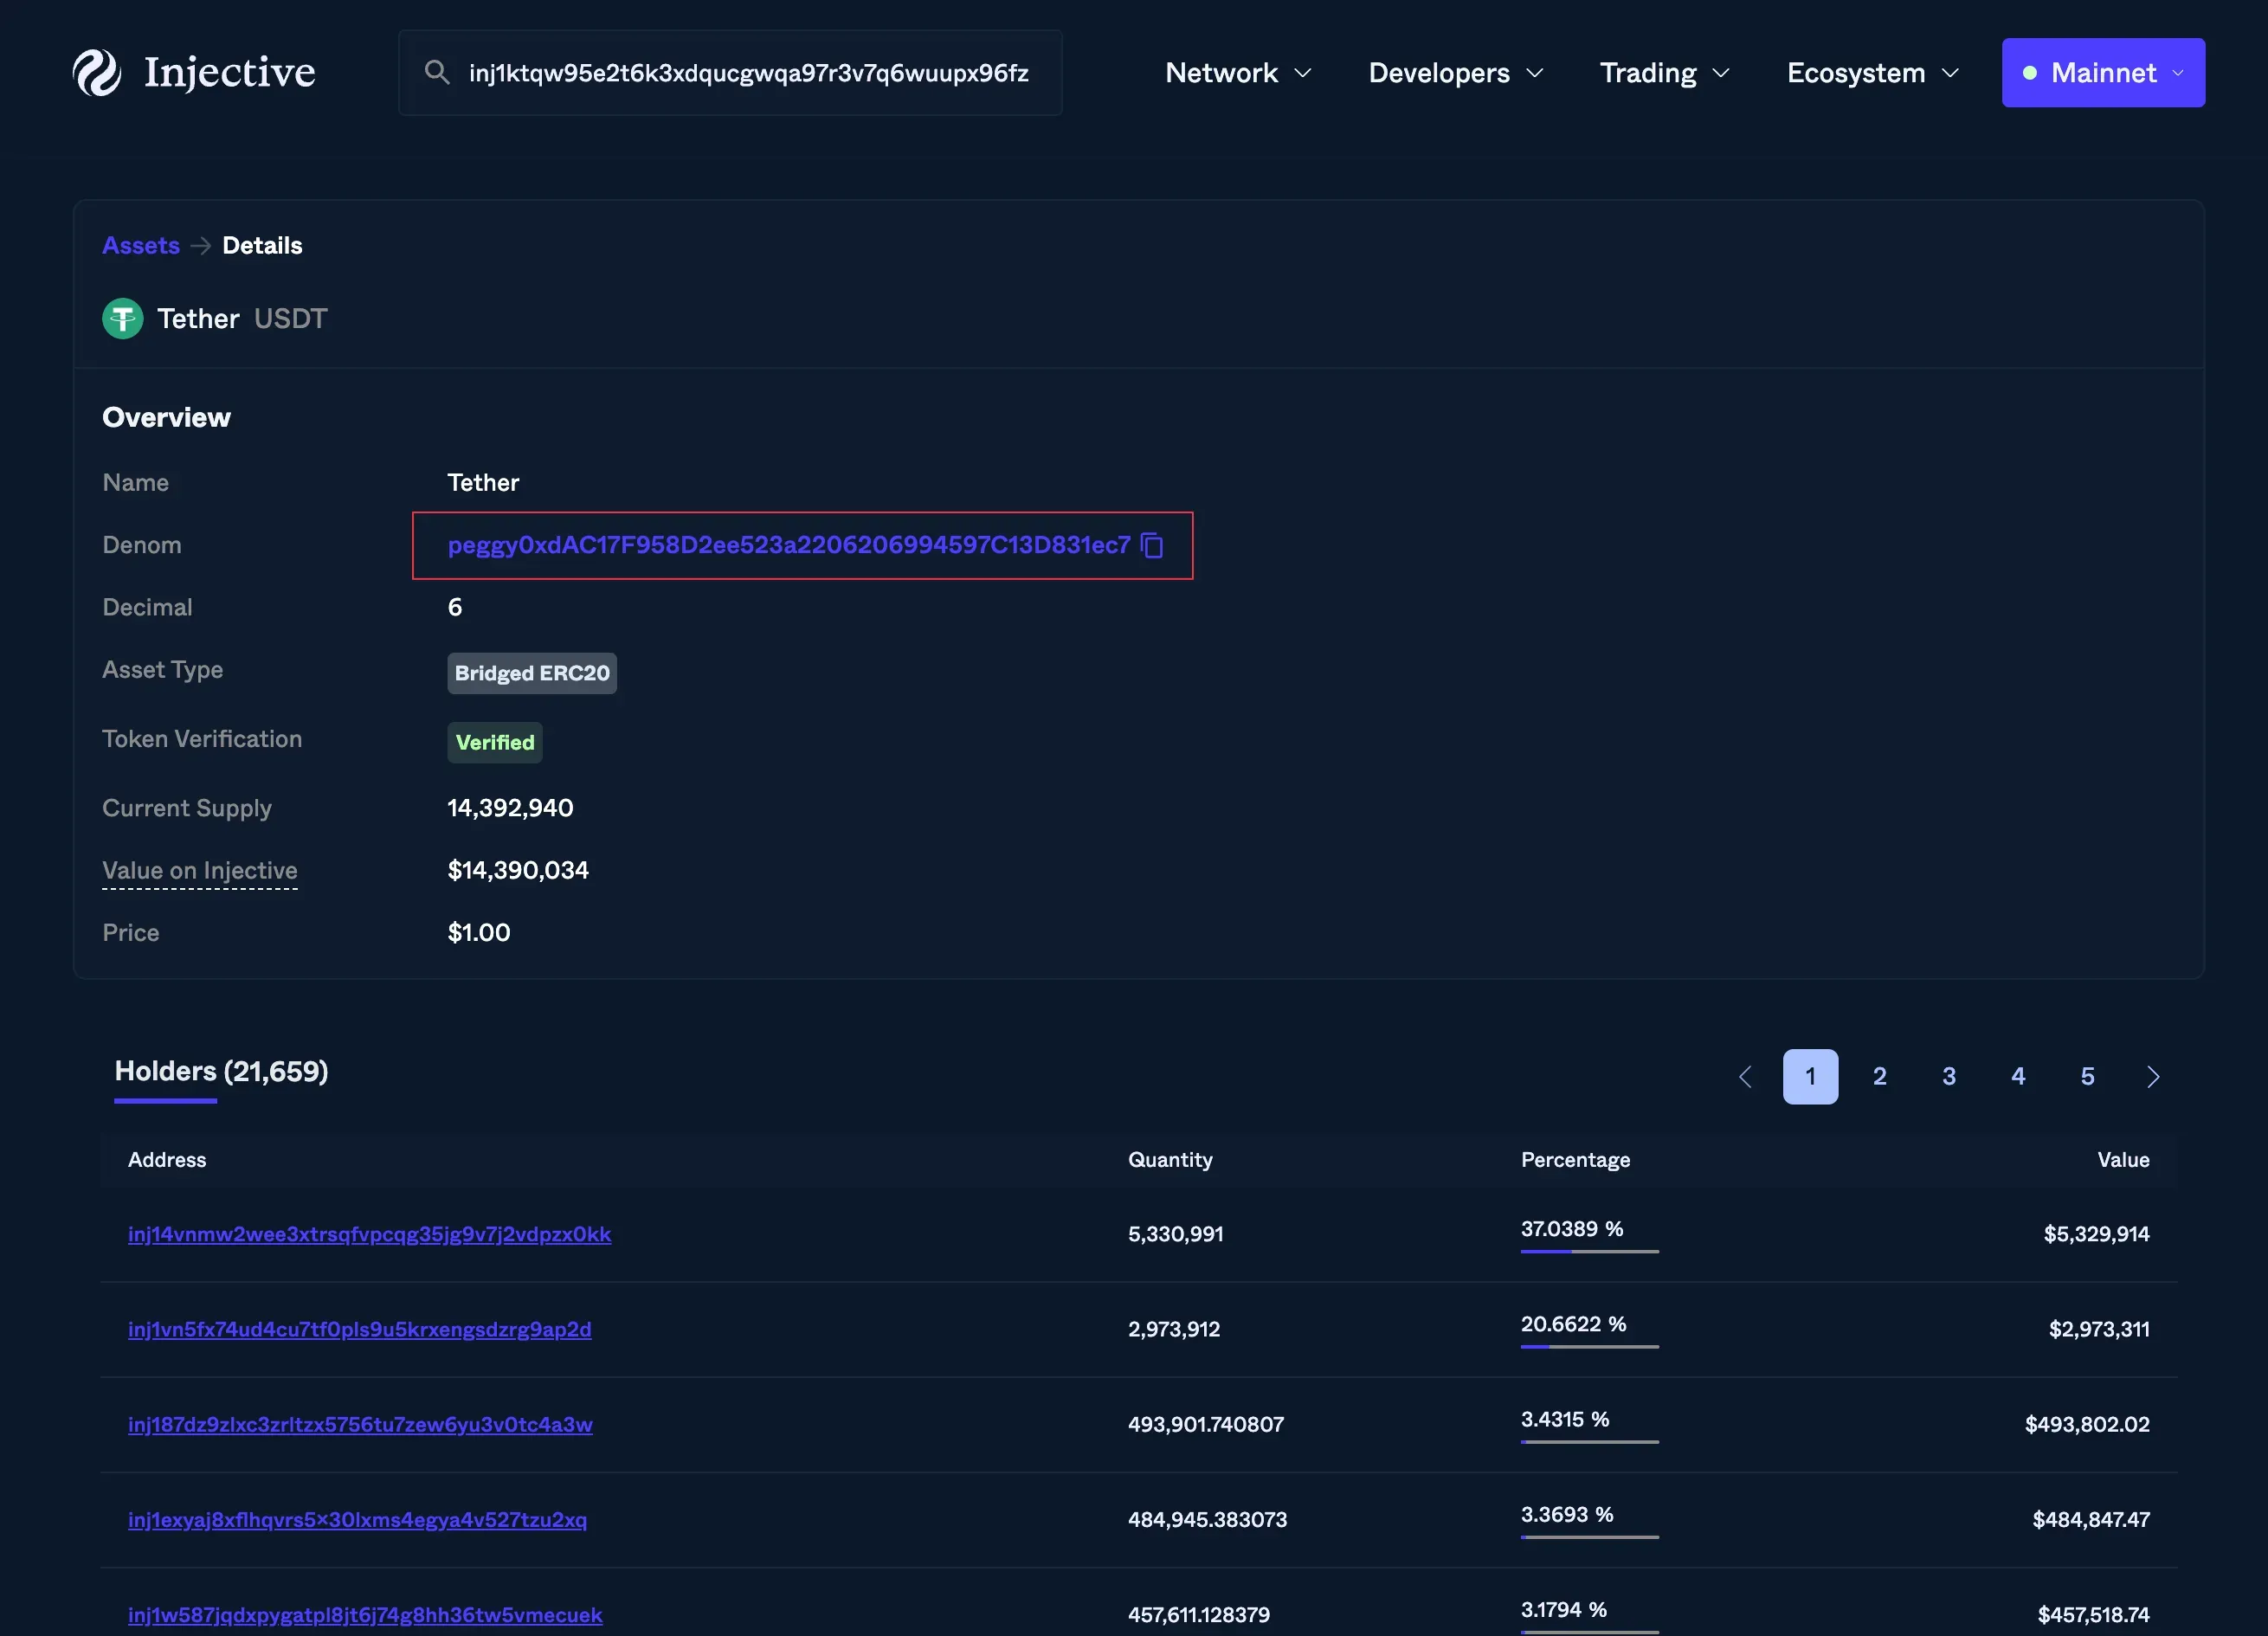Click the $2,973,311 value cell
Viewport: 2268px width, 1636px height.
pyautogui.click(x=2099, y=1329)
